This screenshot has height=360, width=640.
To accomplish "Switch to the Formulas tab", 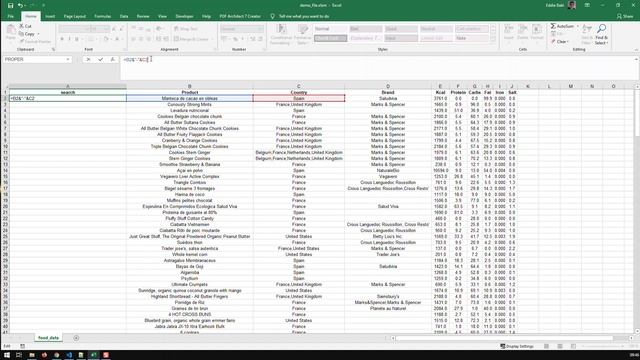I will 102,16.
